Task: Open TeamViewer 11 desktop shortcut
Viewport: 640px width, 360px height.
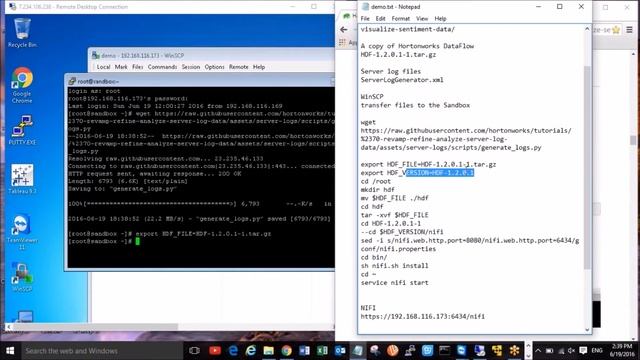Action: click(22, 231)
